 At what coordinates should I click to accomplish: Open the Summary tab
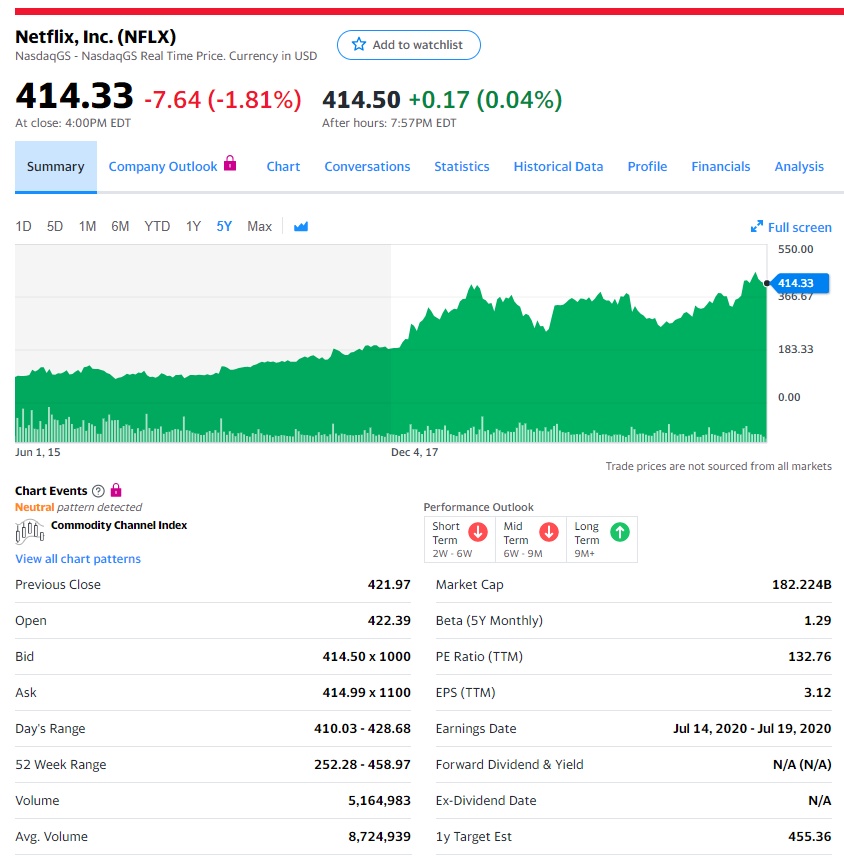[x=56, y=167]
